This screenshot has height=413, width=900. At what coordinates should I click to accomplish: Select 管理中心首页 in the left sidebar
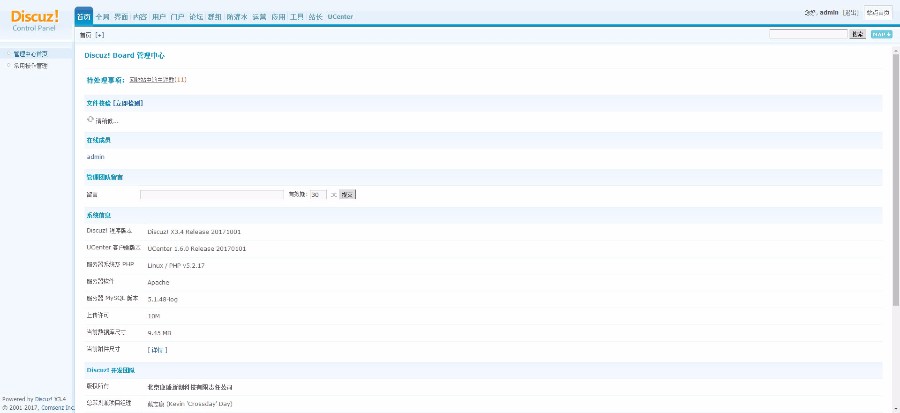point(30,53)
